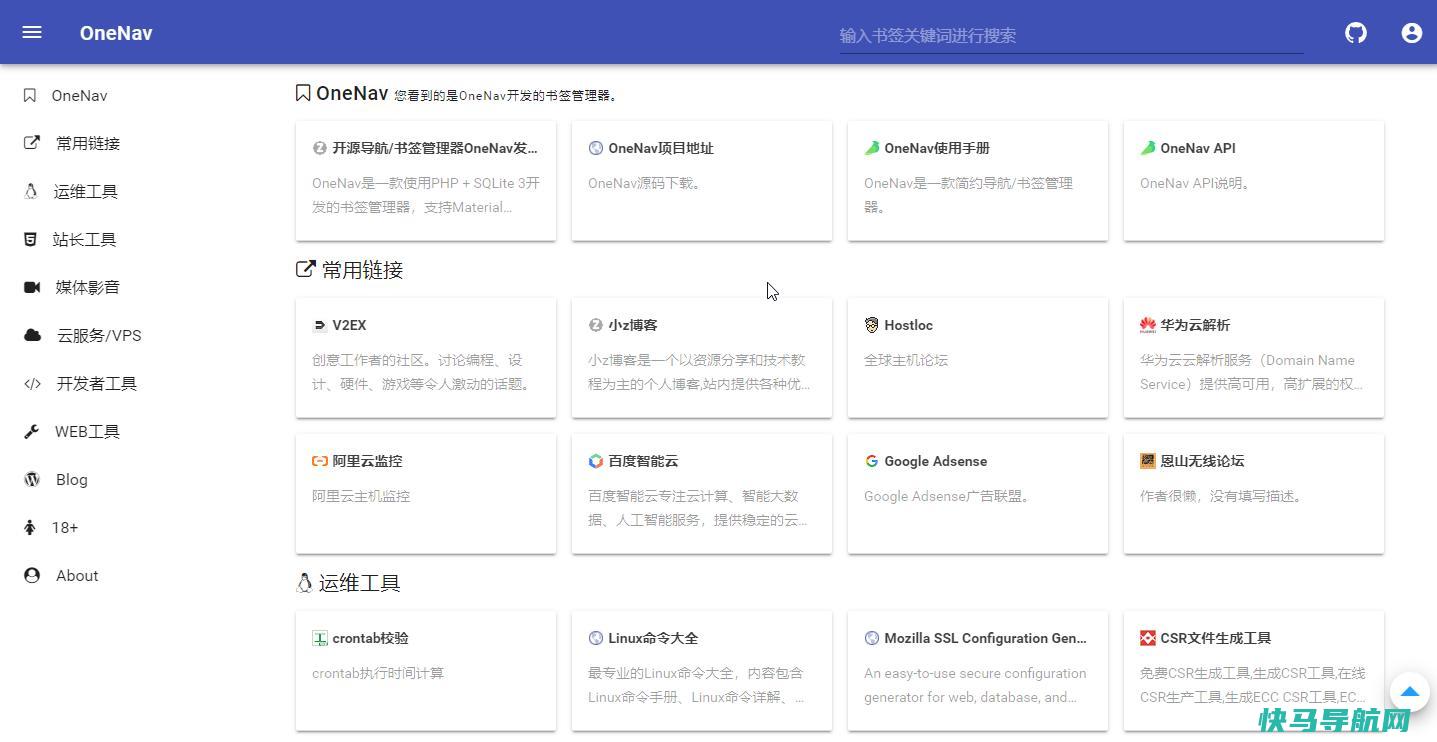Select WEB工具 in the sidebar
The image size is (1437, 742).
point(87,431)
